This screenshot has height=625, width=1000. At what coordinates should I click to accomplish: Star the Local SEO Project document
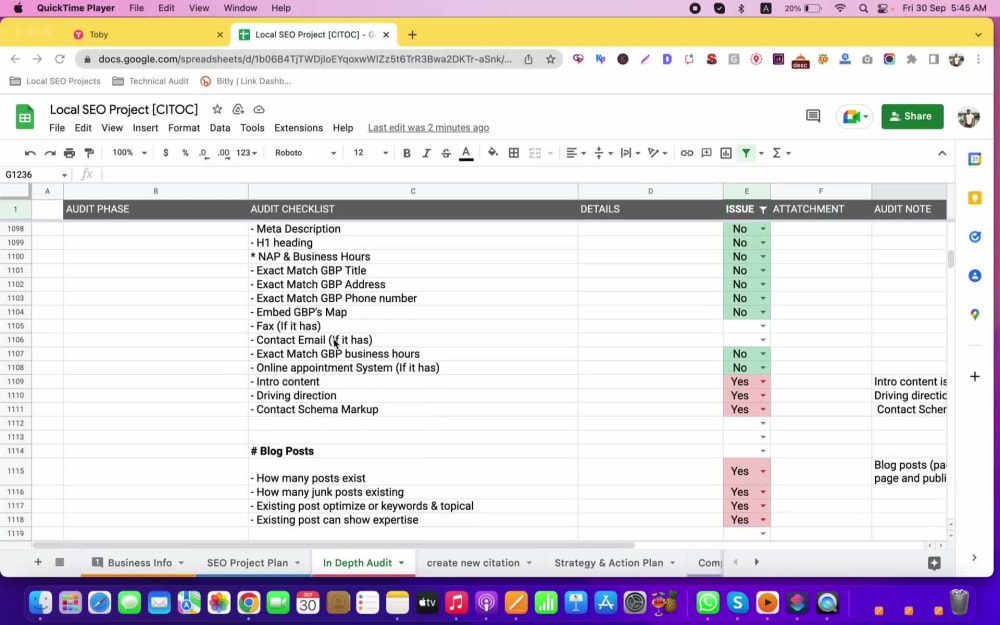217,109
